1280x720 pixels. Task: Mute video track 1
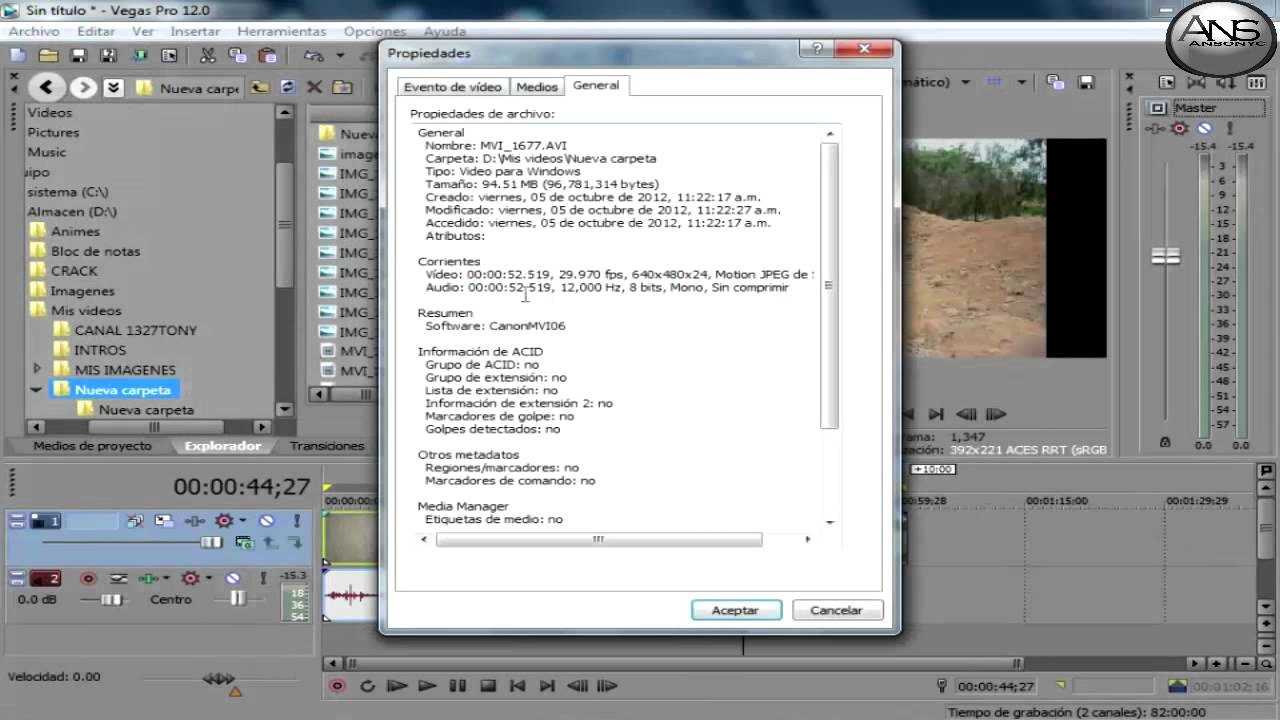click(267, 521)
